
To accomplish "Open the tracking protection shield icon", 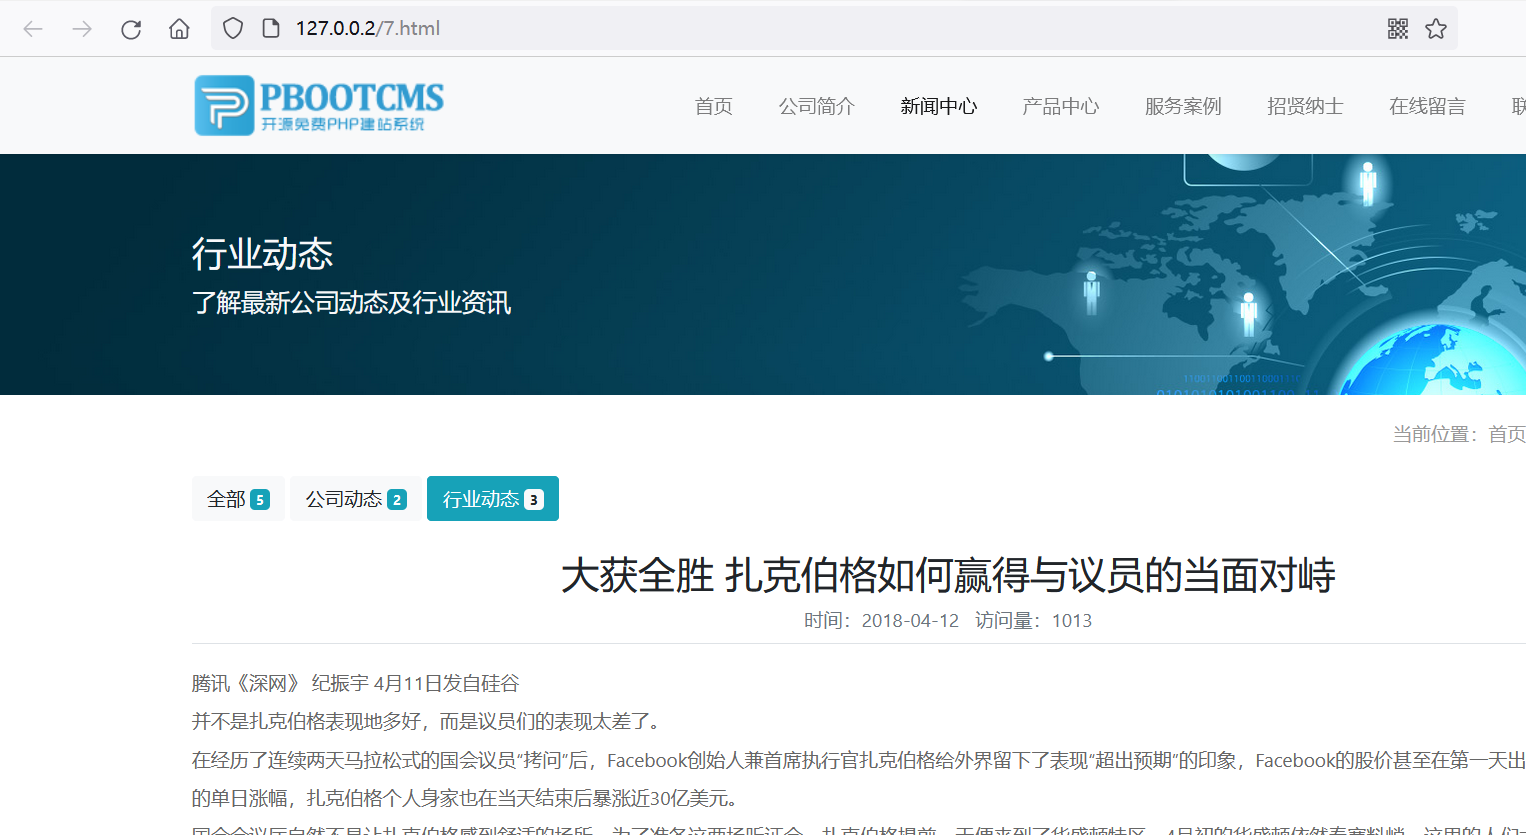I will point(231,28).
